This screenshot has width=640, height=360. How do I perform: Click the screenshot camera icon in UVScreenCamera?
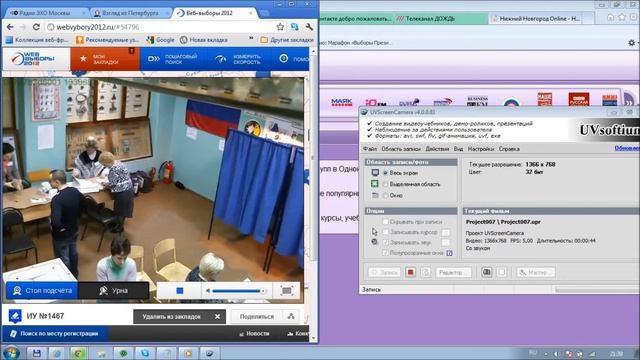487,272
